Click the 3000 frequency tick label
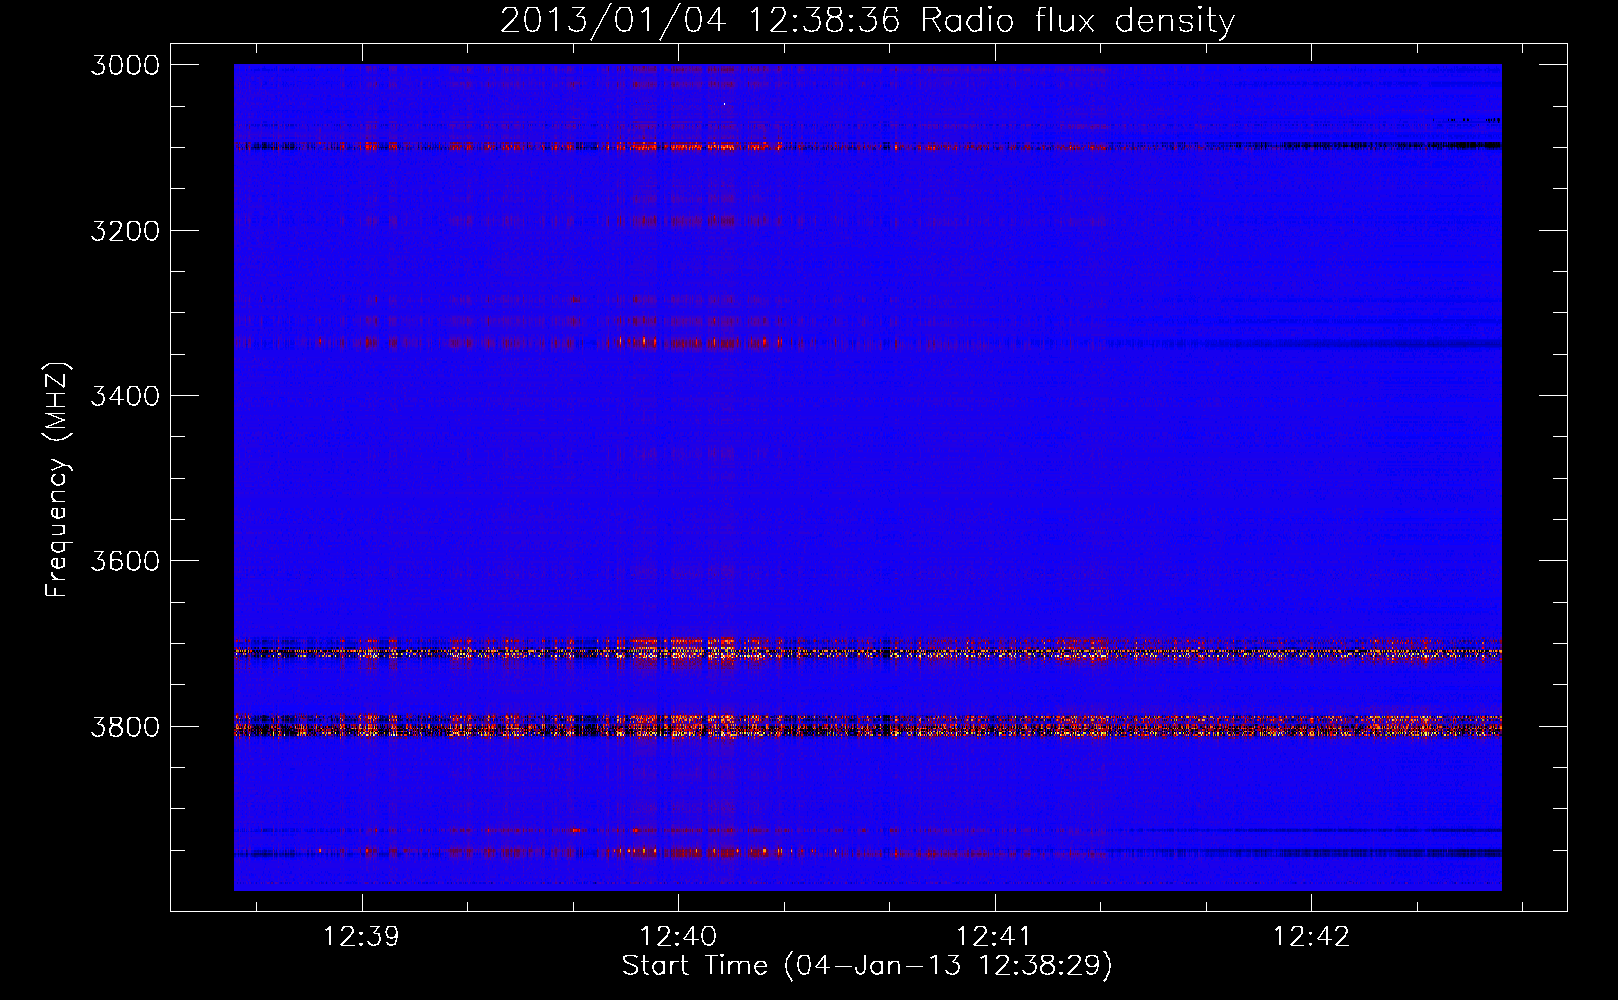The width and height of the screenshot is (1618, 1000). [x=125, y=65]
